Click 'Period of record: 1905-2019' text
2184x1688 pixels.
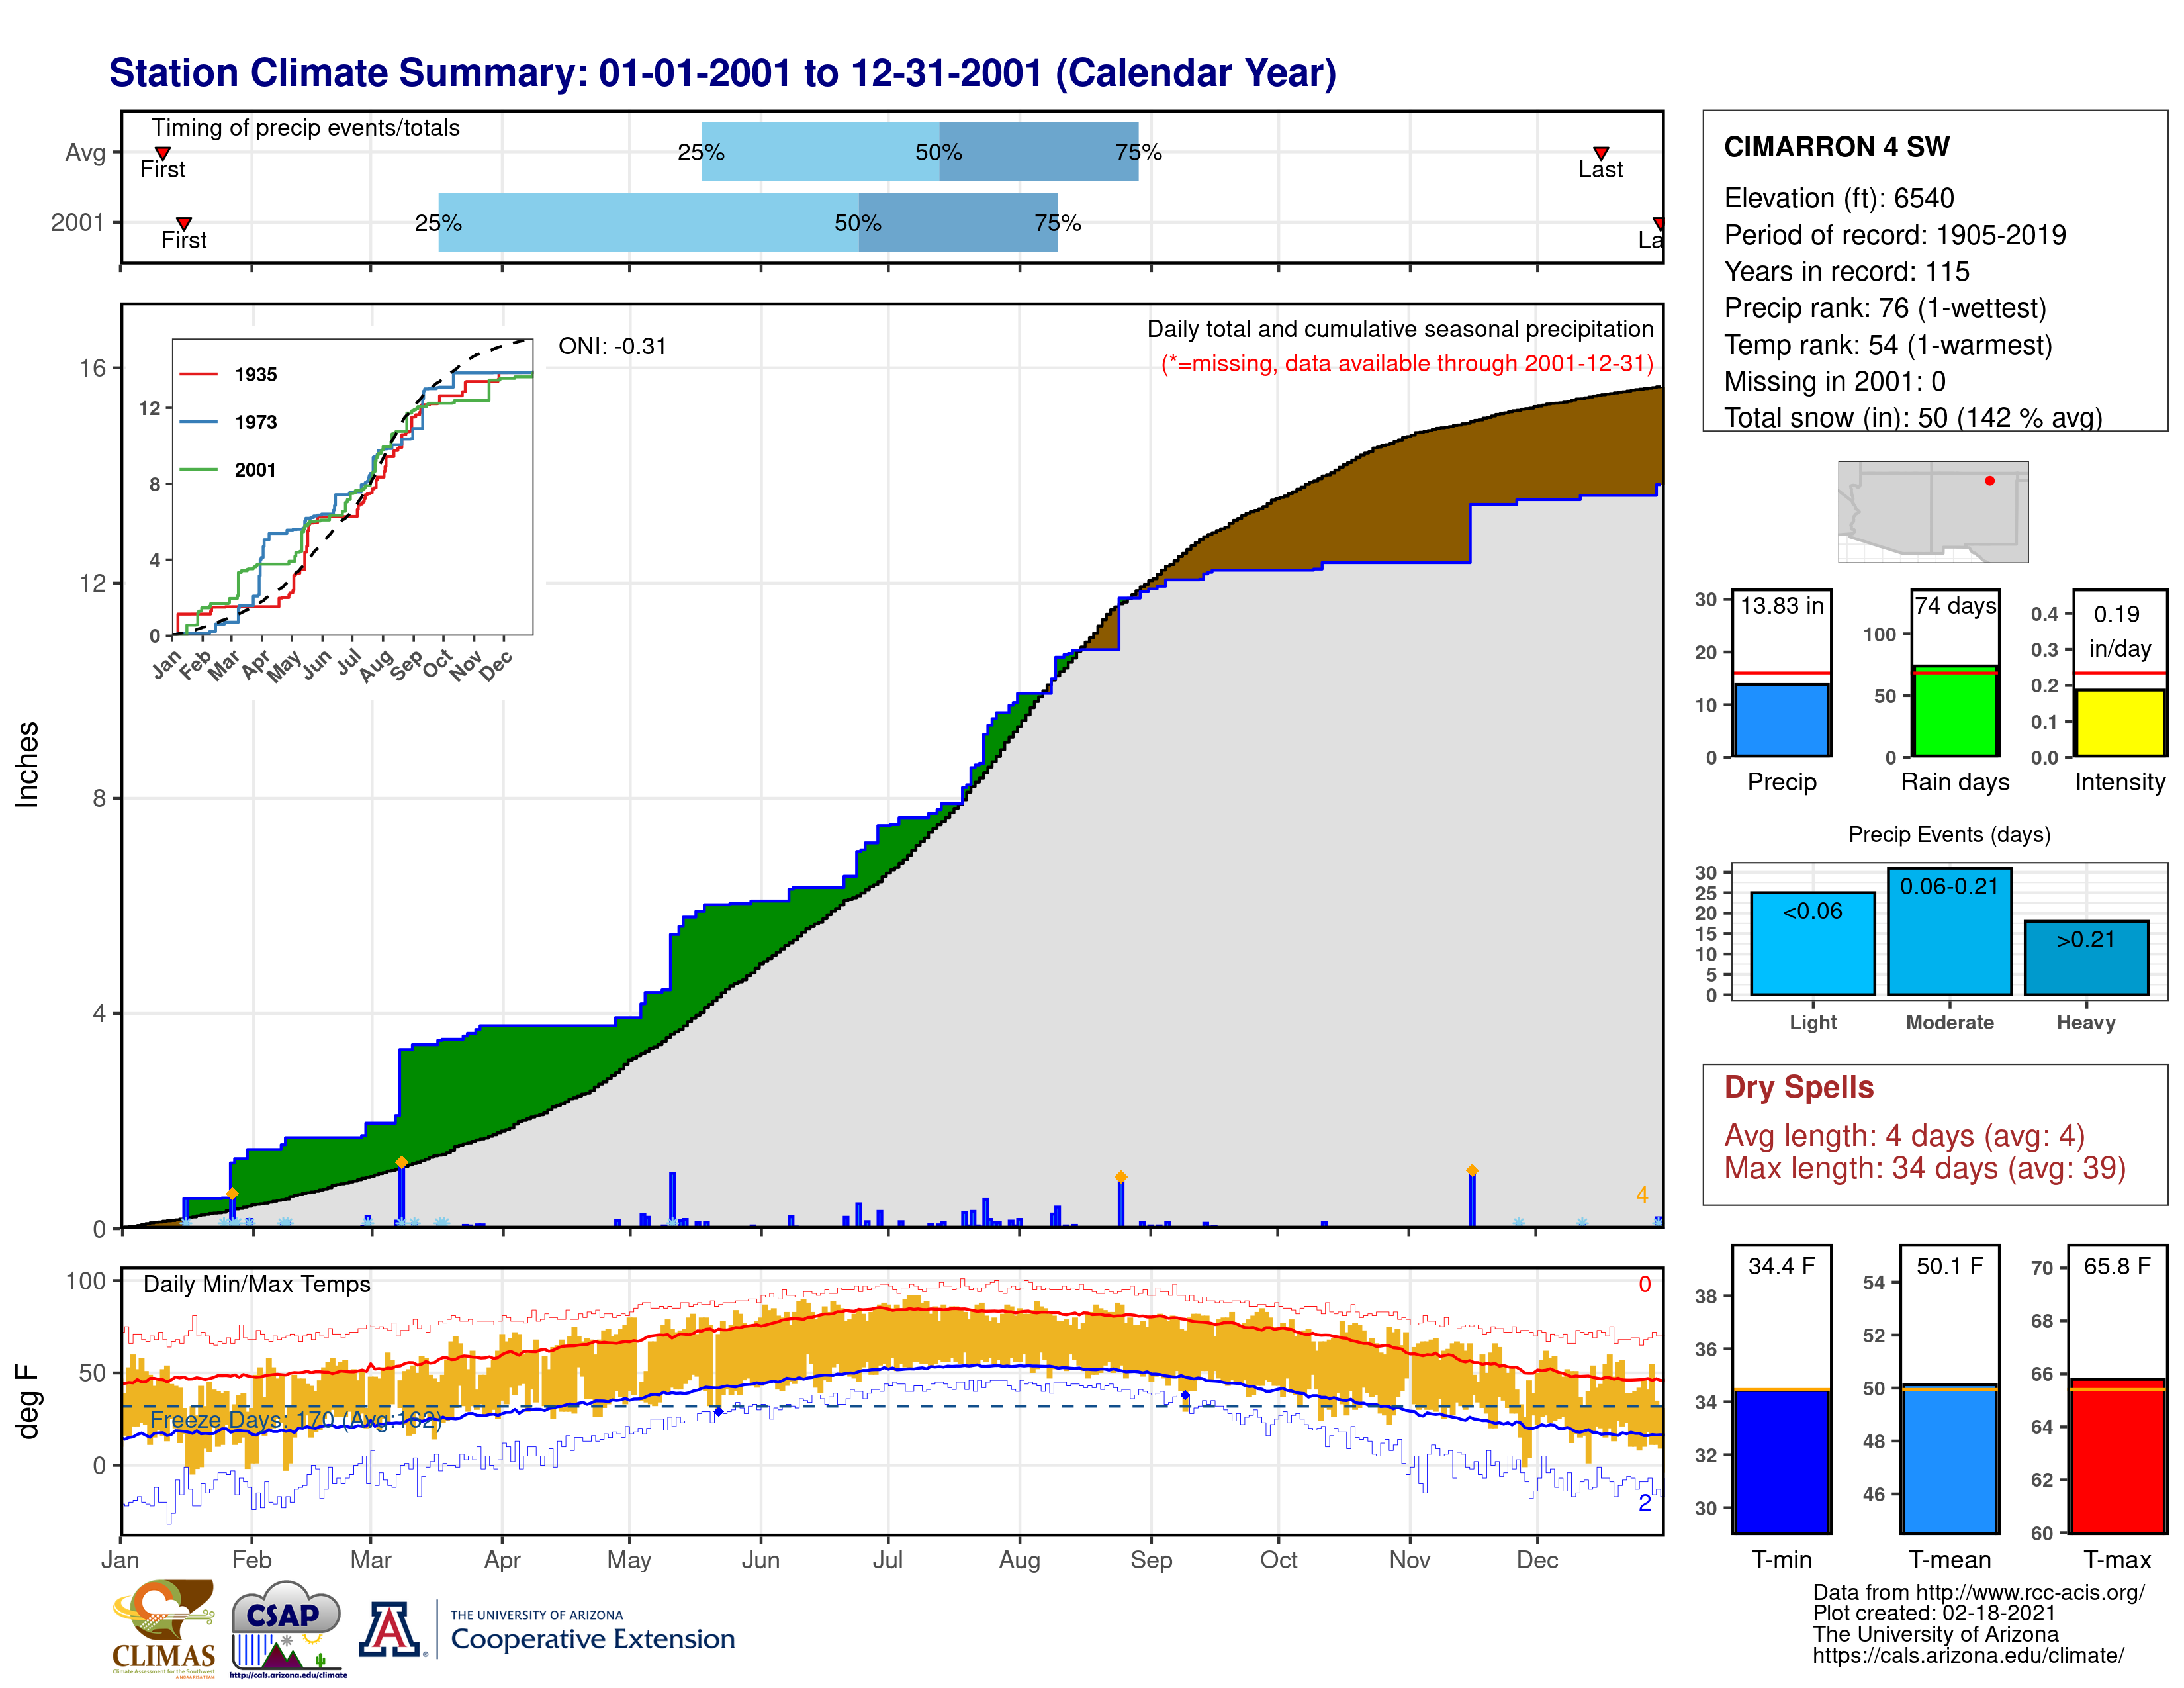coord(1894,235)
